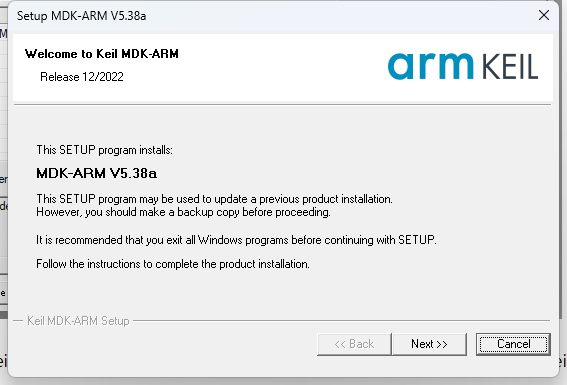Click the blue arm logo
Viewport: 567px width, 385px height.
pos(430,66)
